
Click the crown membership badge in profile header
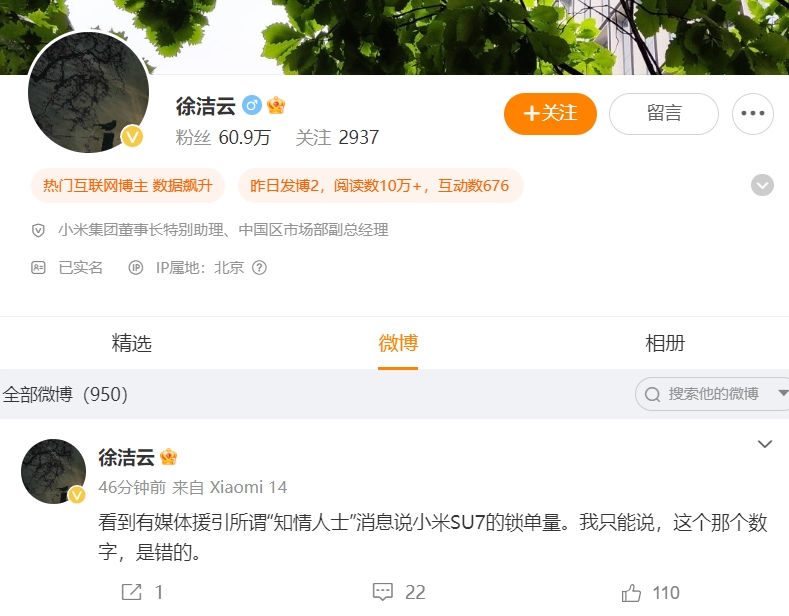(276, 106)
